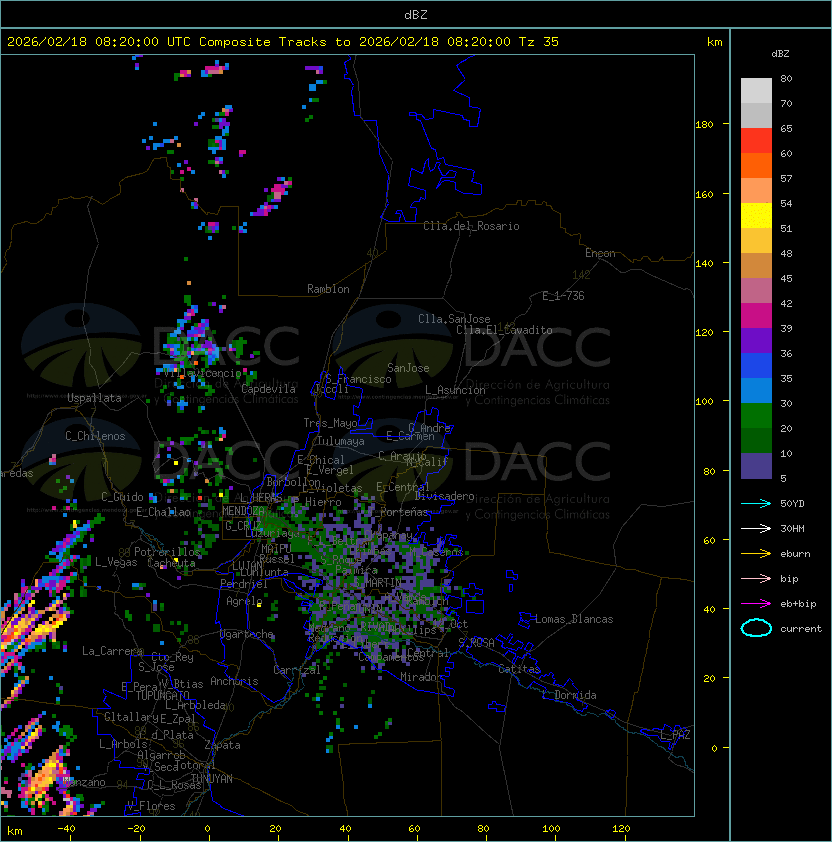
Task: Click the MAIPU map label
Action: (276, 549)
